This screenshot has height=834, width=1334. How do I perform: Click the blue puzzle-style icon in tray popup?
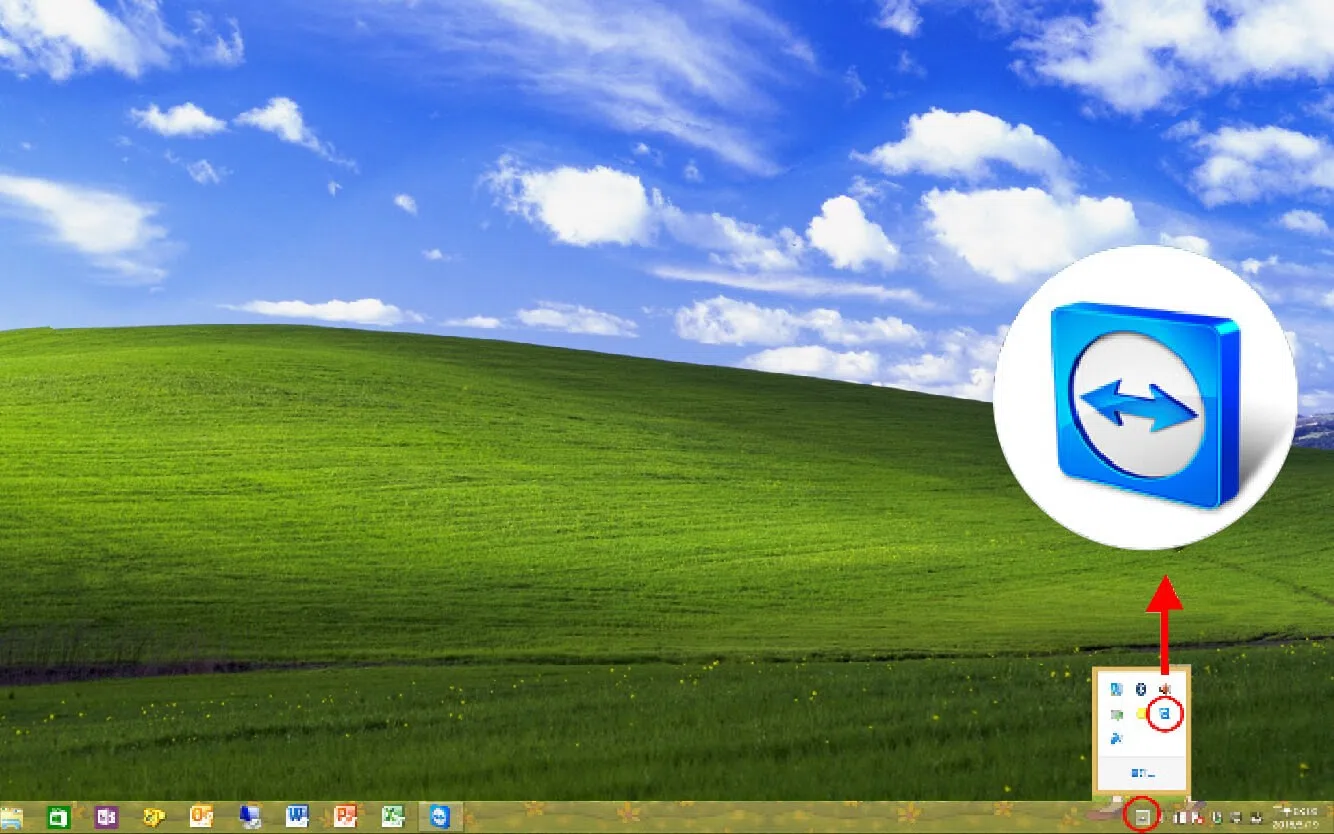1118,739
